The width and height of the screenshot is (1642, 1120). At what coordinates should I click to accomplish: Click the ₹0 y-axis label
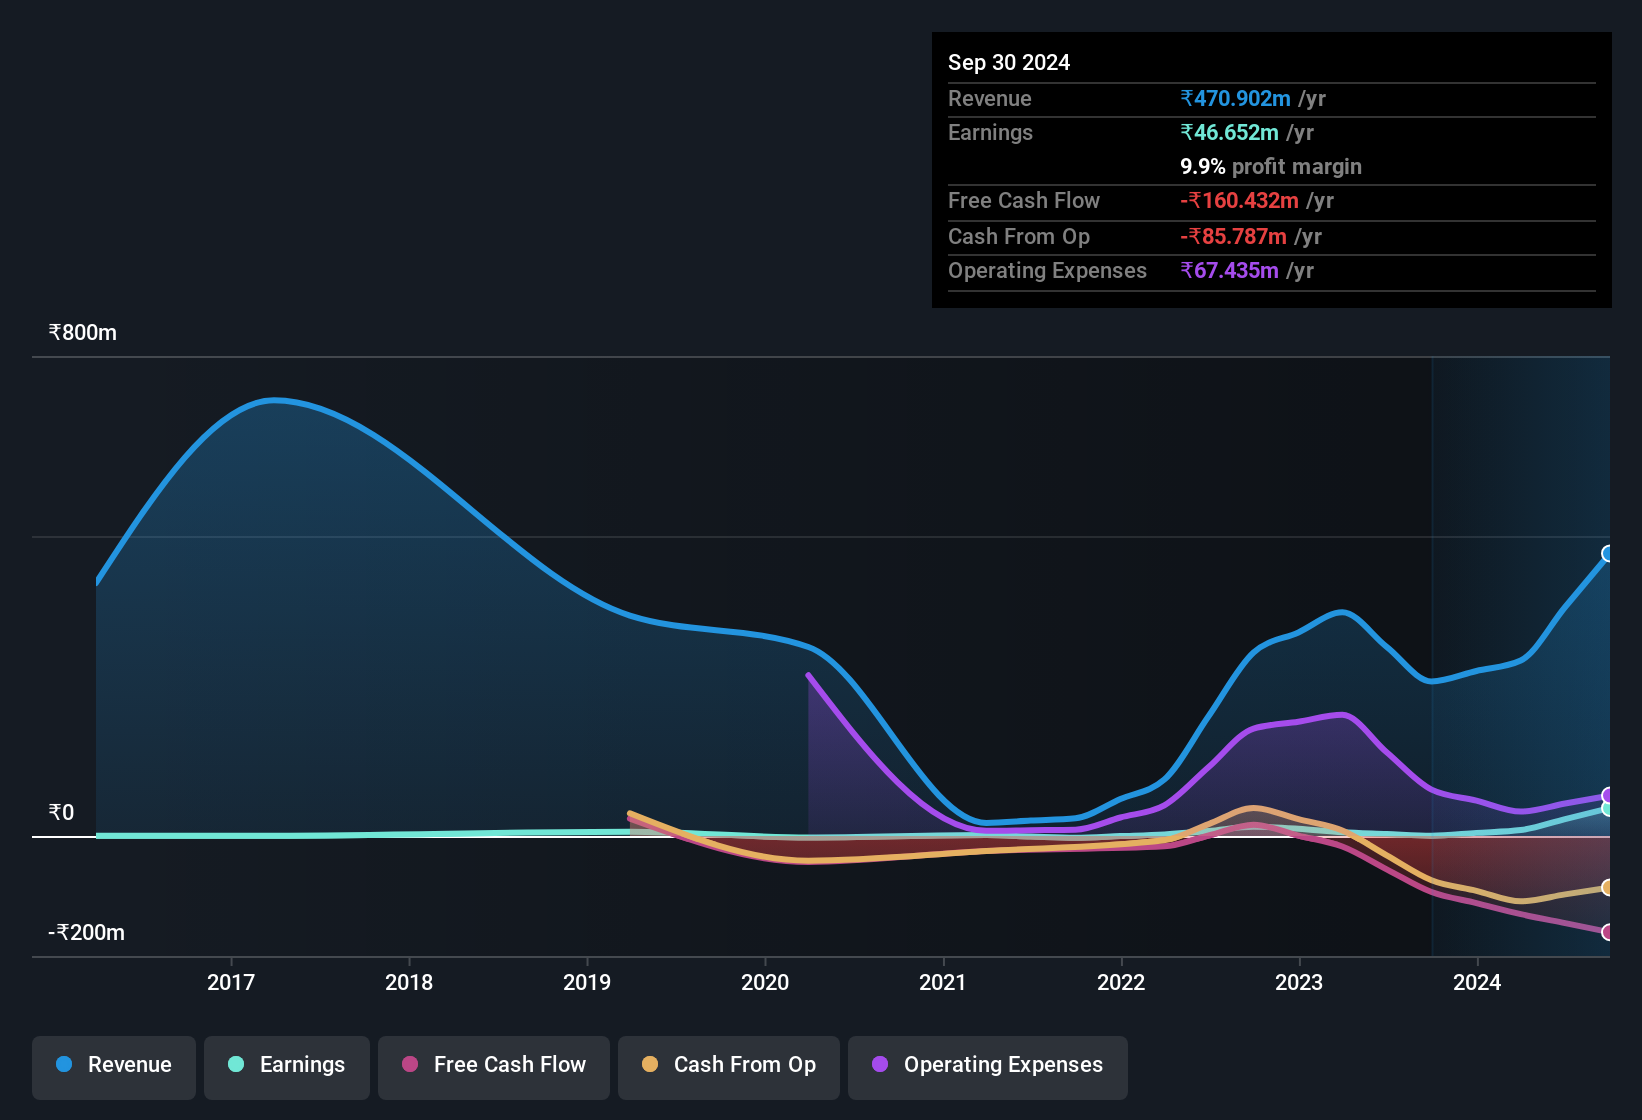coord(61,812)
